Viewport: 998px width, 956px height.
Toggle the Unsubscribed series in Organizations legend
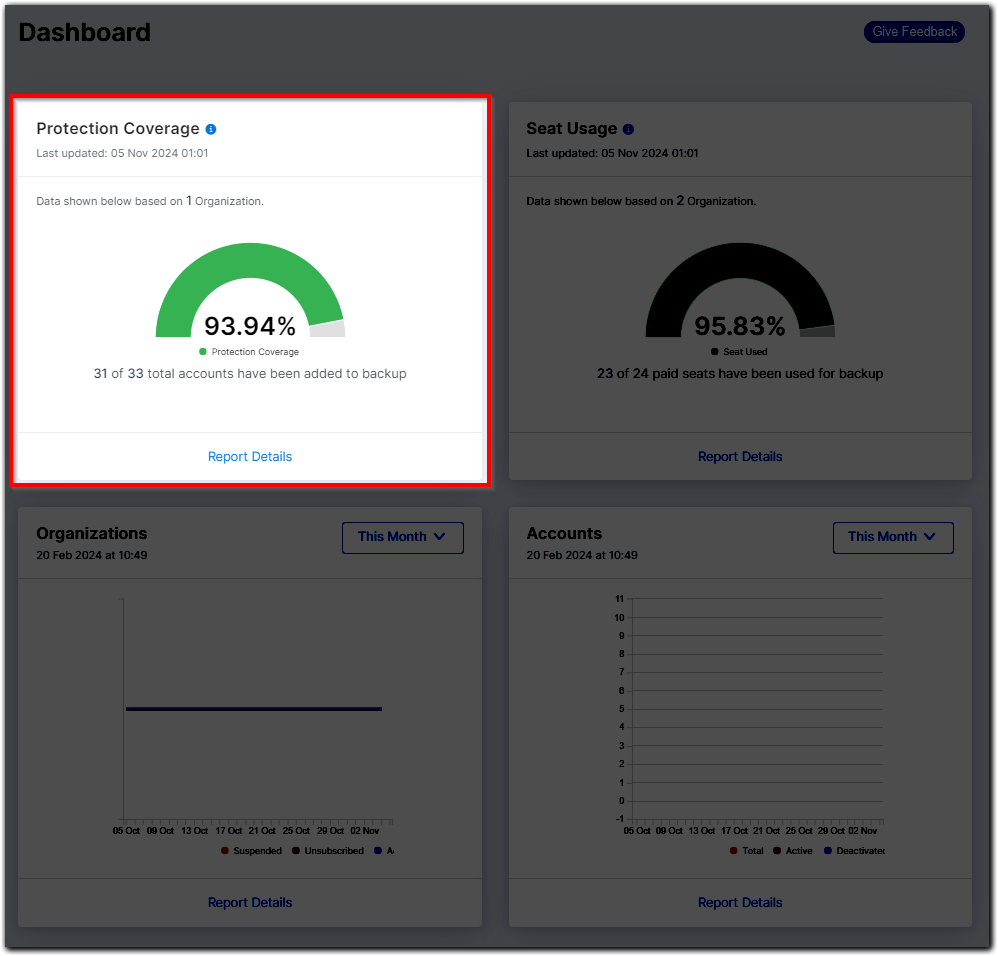tap(296, 851)
